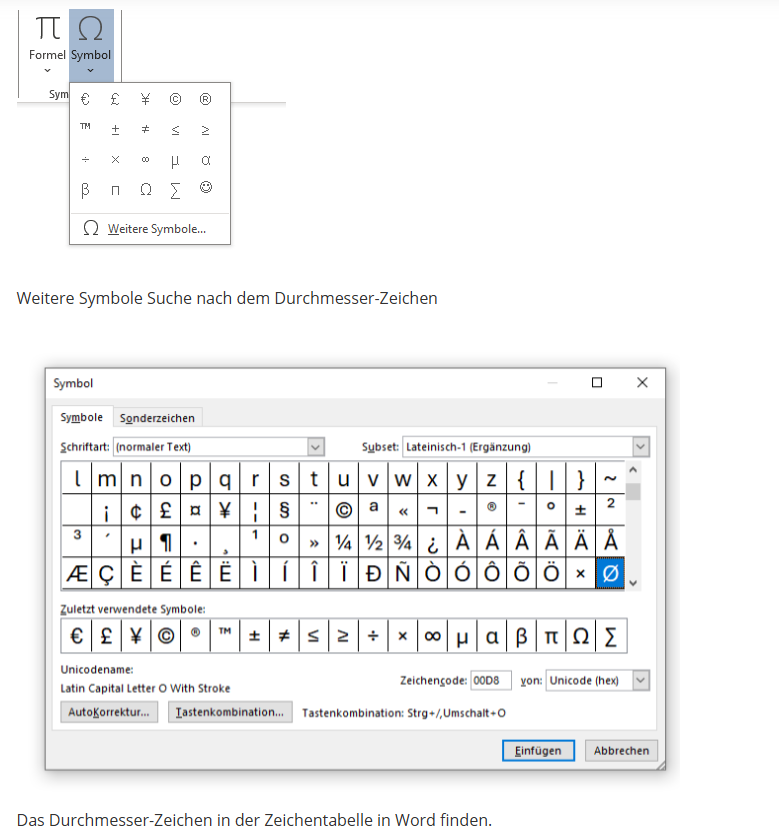Viewport: 779px width, 835px height.
Task: Click the Abbrechen button
Action: click(x=621, y=750)
